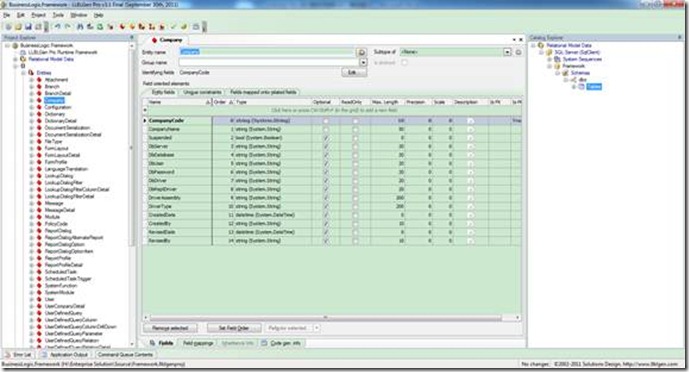The width and height of the screenshot is (689, 372).
Task: Select the CompanyName field row
Action: pyautogui.click(x=332, y=129)
